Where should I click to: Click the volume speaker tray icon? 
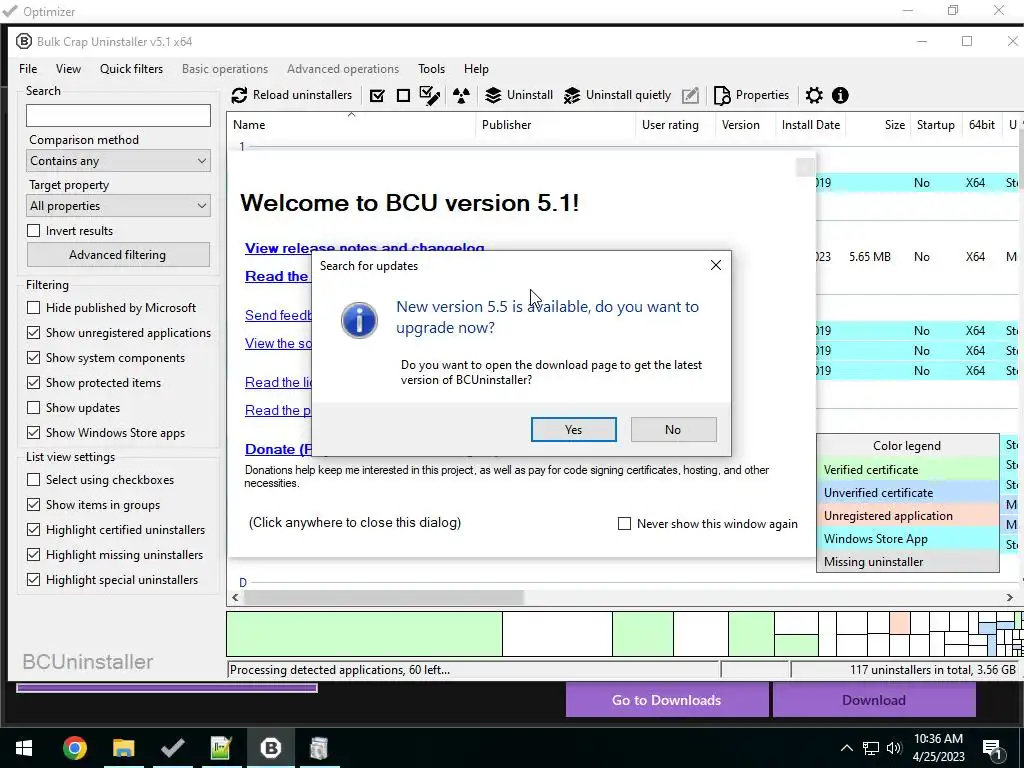click(x=894, y=748)
